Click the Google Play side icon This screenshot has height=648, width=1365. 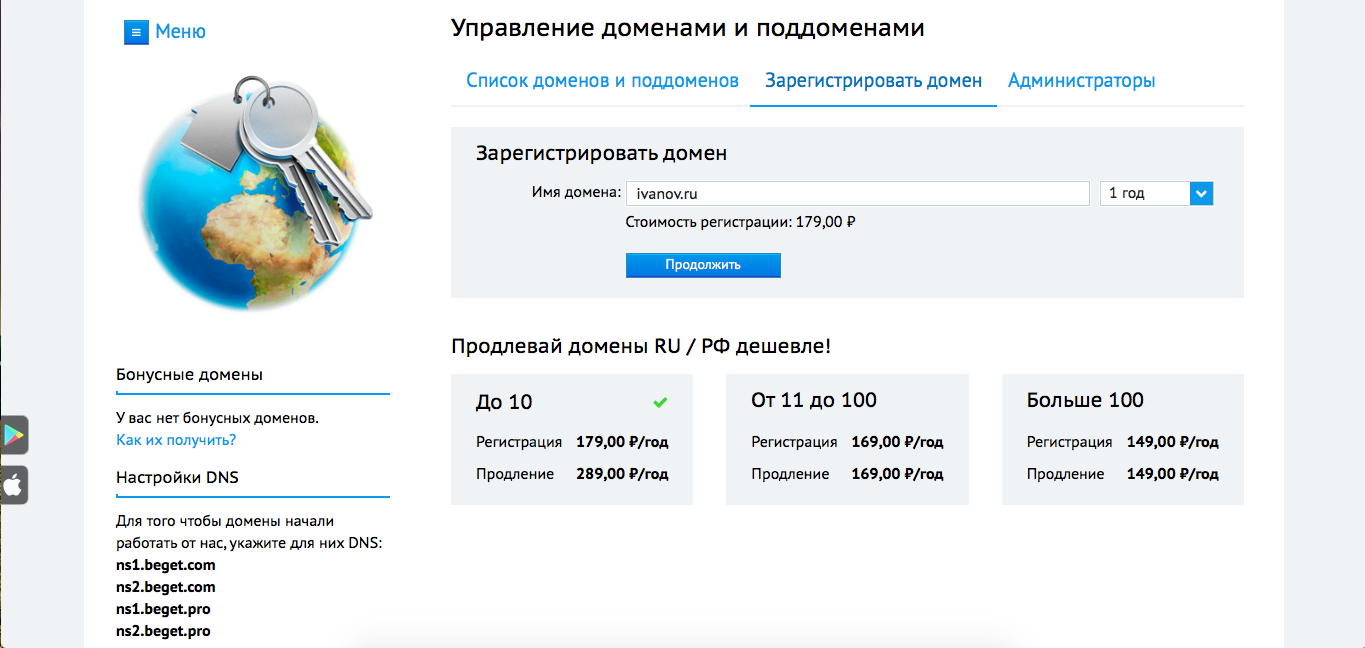(14, 435)
